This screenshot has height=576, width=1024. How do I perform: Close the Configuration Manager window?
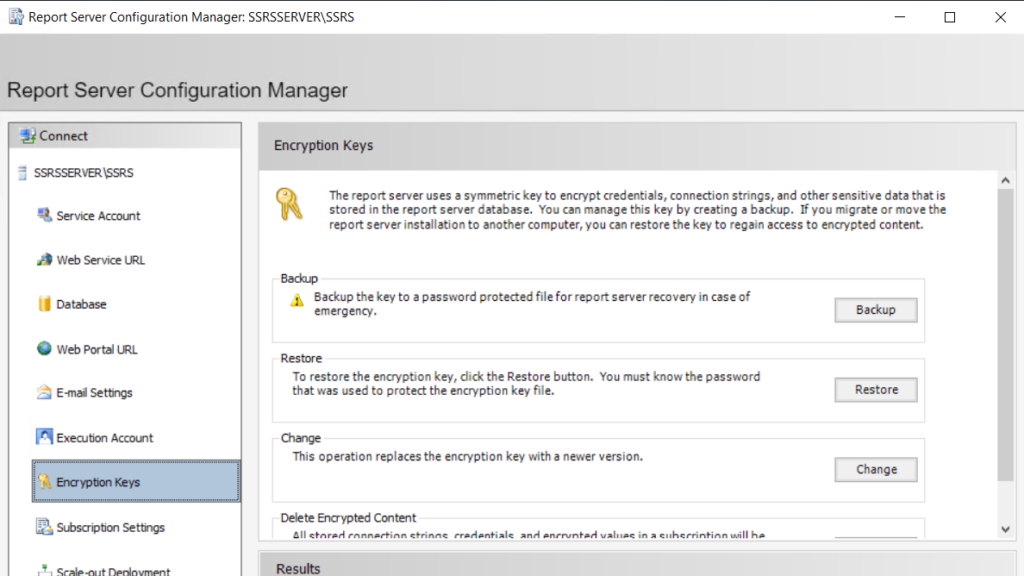1000,17
